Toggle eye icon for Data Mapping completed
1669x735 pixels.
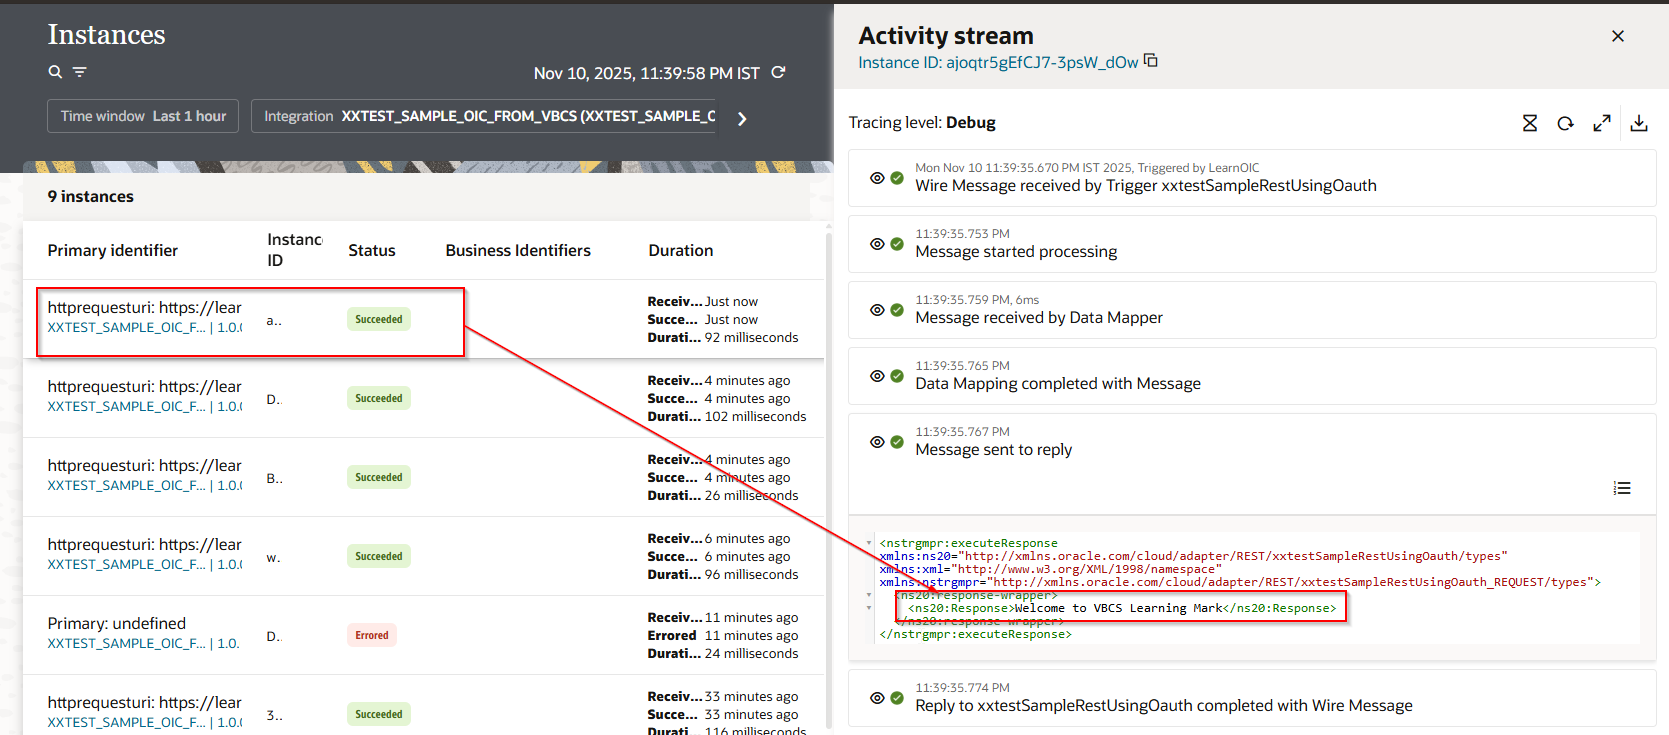point(877,376)
